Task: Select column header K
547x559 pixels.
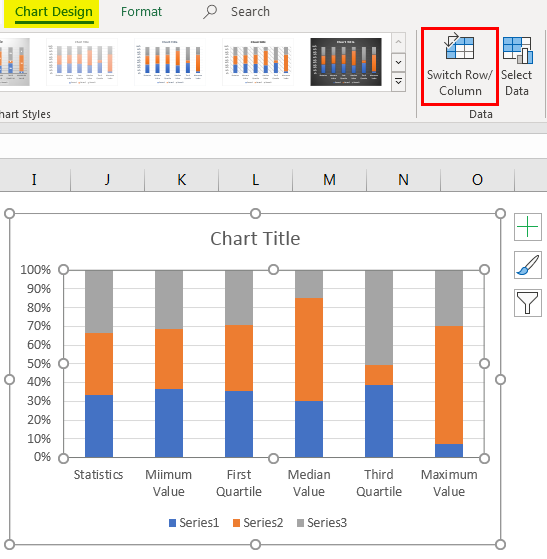Action: point(182,180)
